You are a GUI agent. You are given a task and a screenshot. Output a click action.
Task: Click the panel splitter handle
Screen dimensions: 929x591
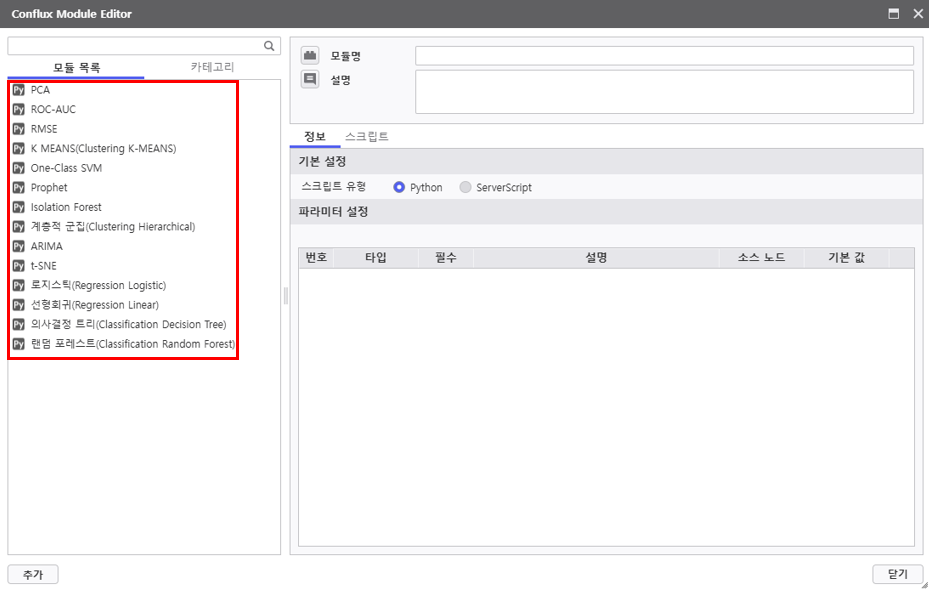285,297
